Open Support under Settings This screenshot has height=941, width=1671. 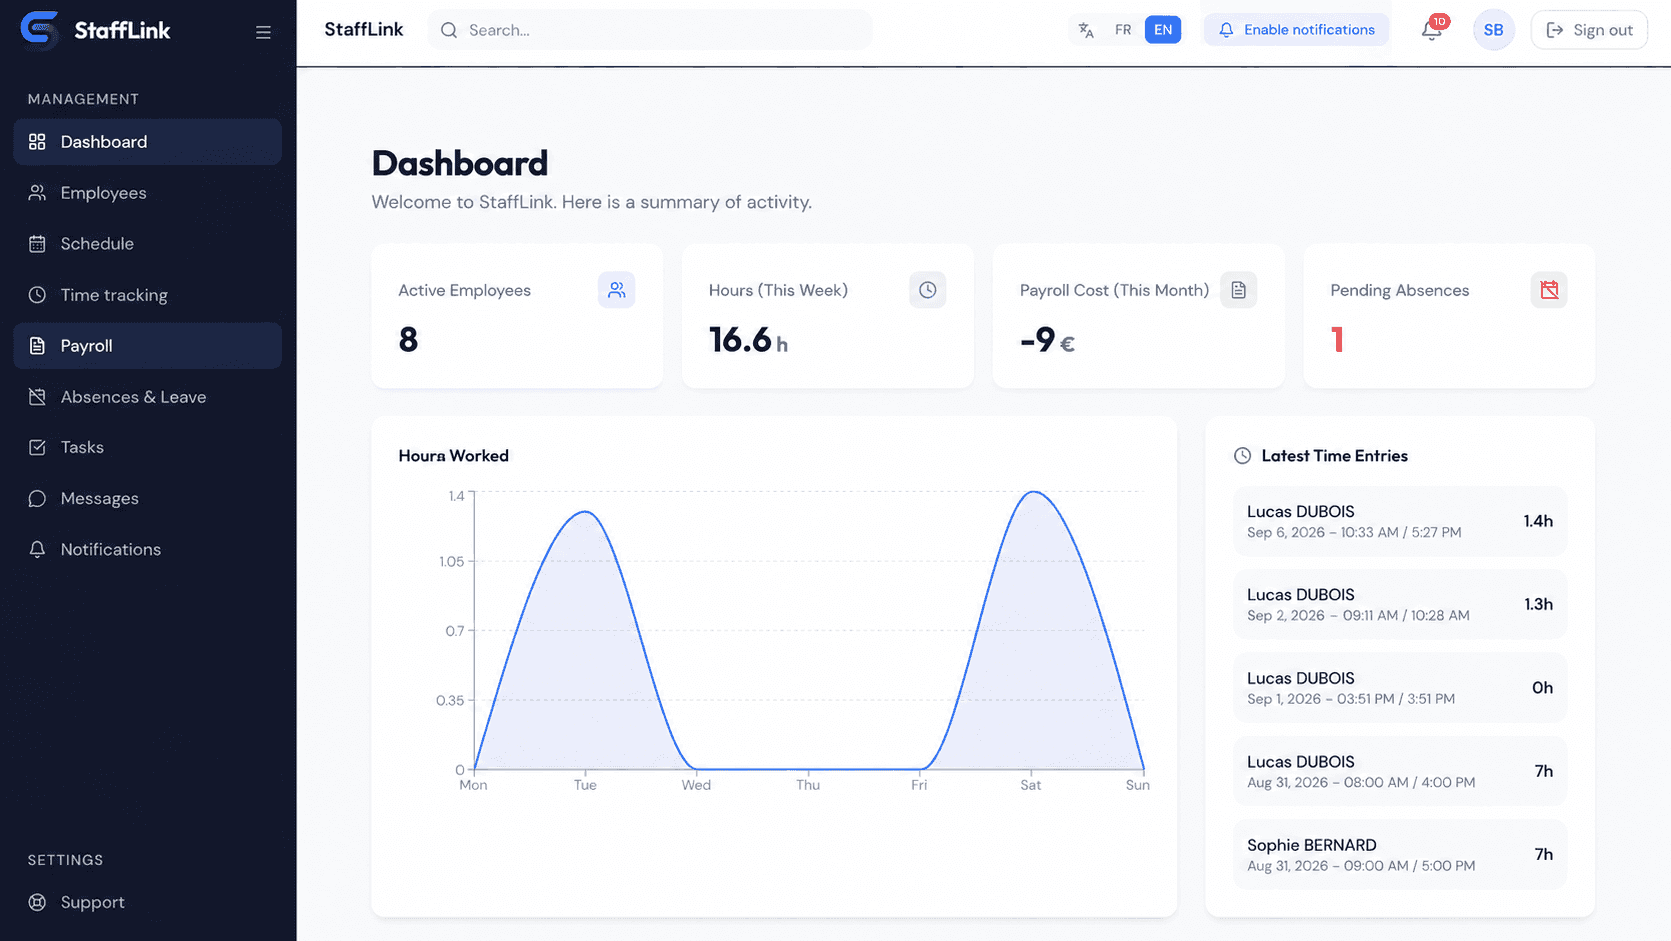(x=148, y=902)
